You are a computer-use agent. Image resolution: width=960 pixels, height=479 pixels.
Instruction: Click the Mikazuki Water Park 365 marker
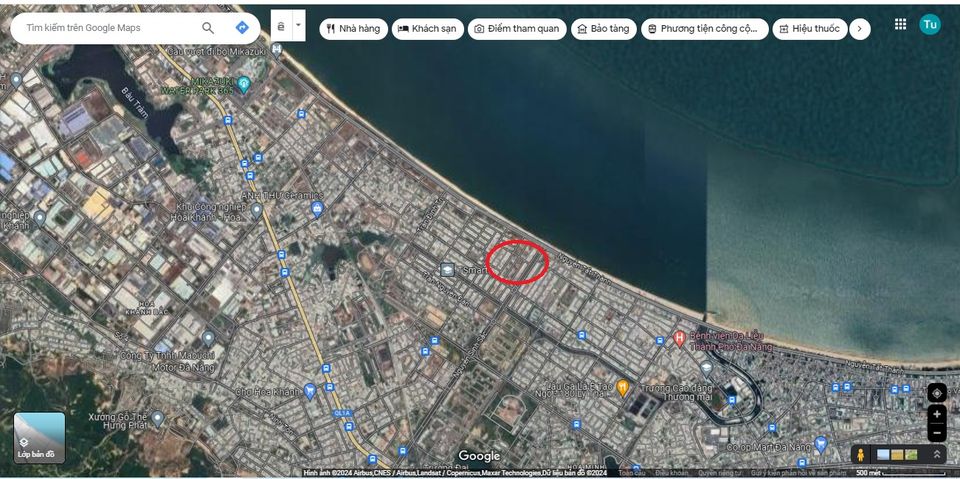(243, 84)
